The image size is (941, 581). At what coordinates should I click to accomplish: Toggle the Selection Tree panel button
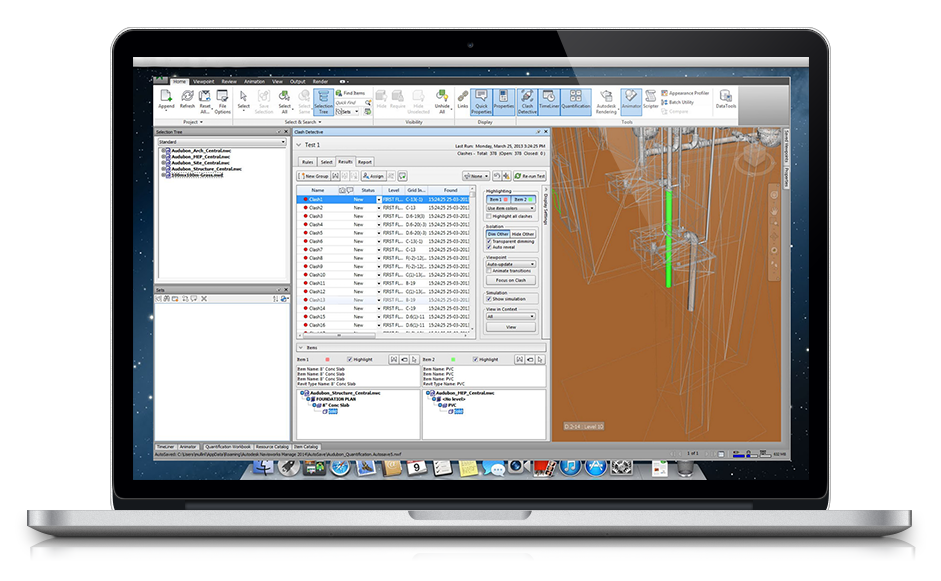323,102
